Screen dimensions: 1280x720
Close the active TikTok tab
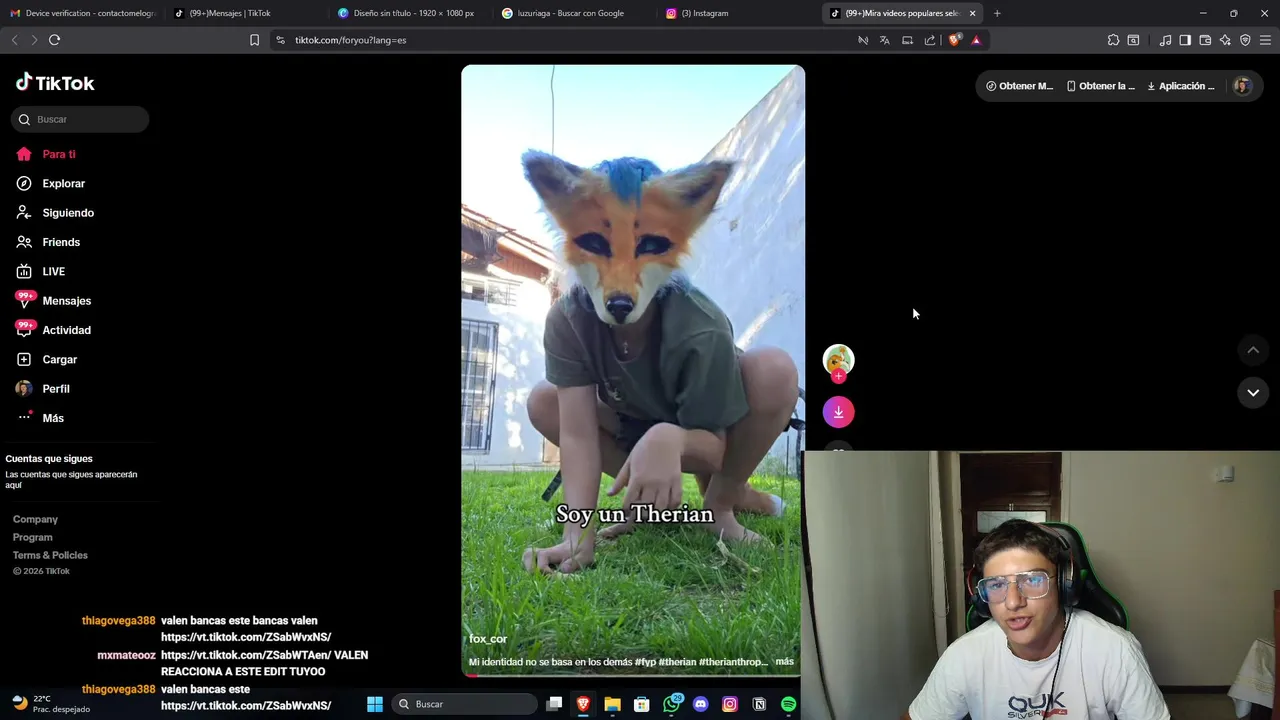(x=972, y=13)
